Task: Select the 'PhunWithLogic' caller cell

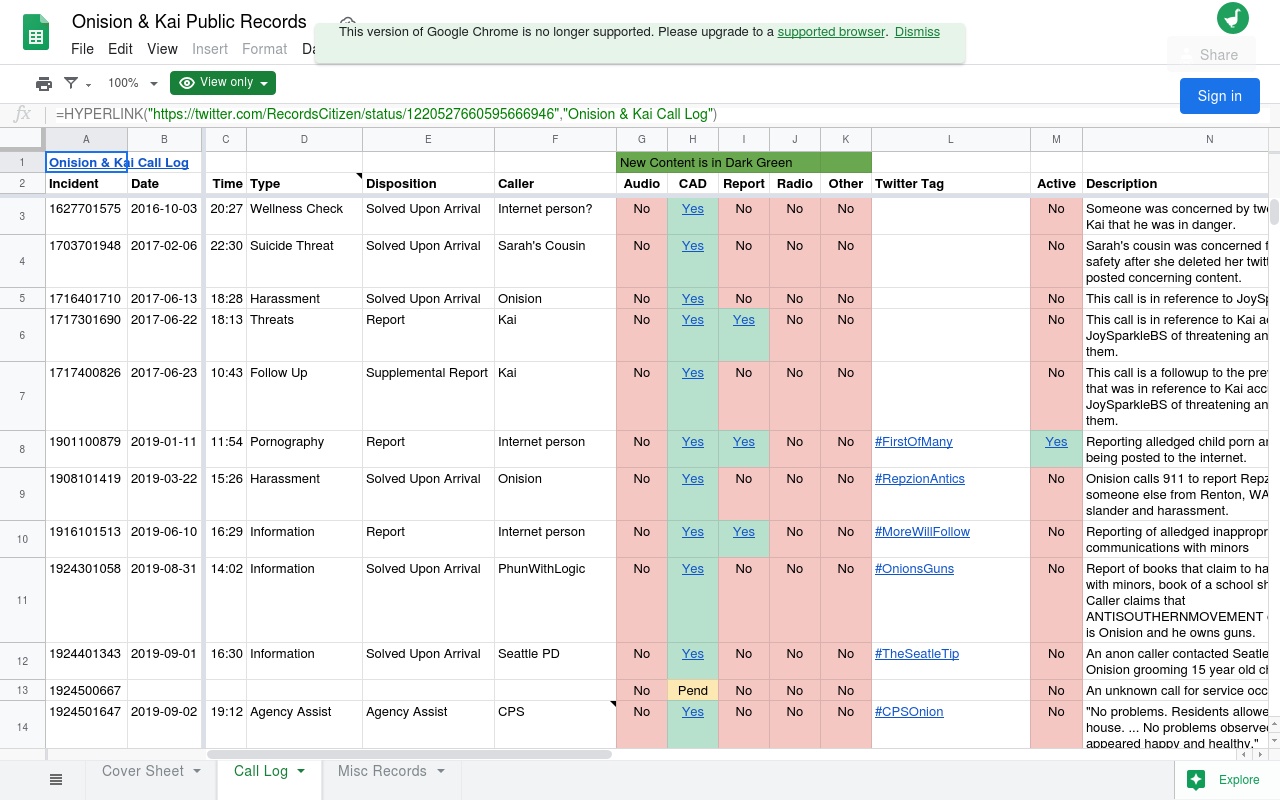Action: click(x=555, y=600)
